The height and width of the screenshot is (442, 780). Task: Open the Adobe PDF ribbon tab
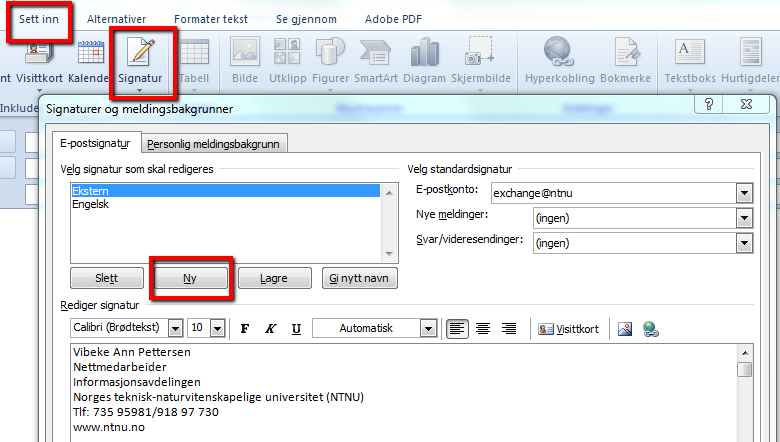pyautogui.click(x=393, y=19)
